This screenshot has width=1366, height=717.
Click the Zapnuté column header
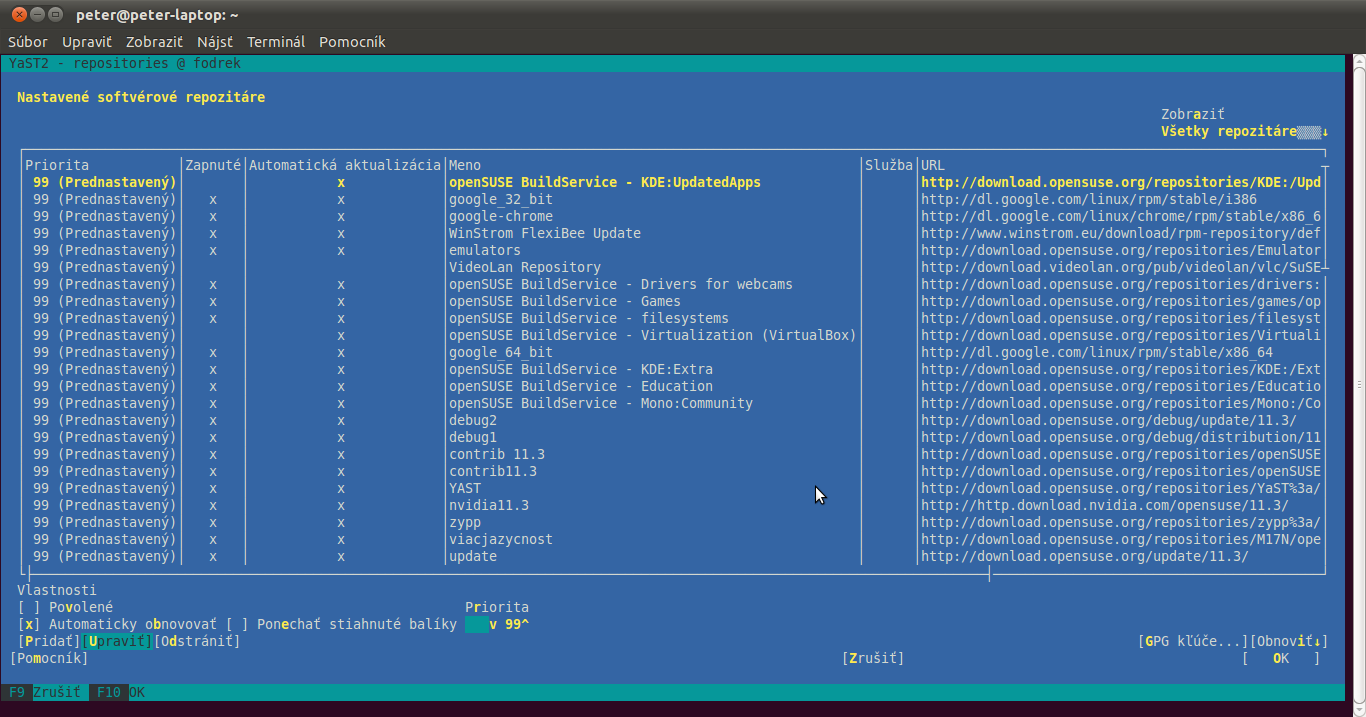(213, 165)
